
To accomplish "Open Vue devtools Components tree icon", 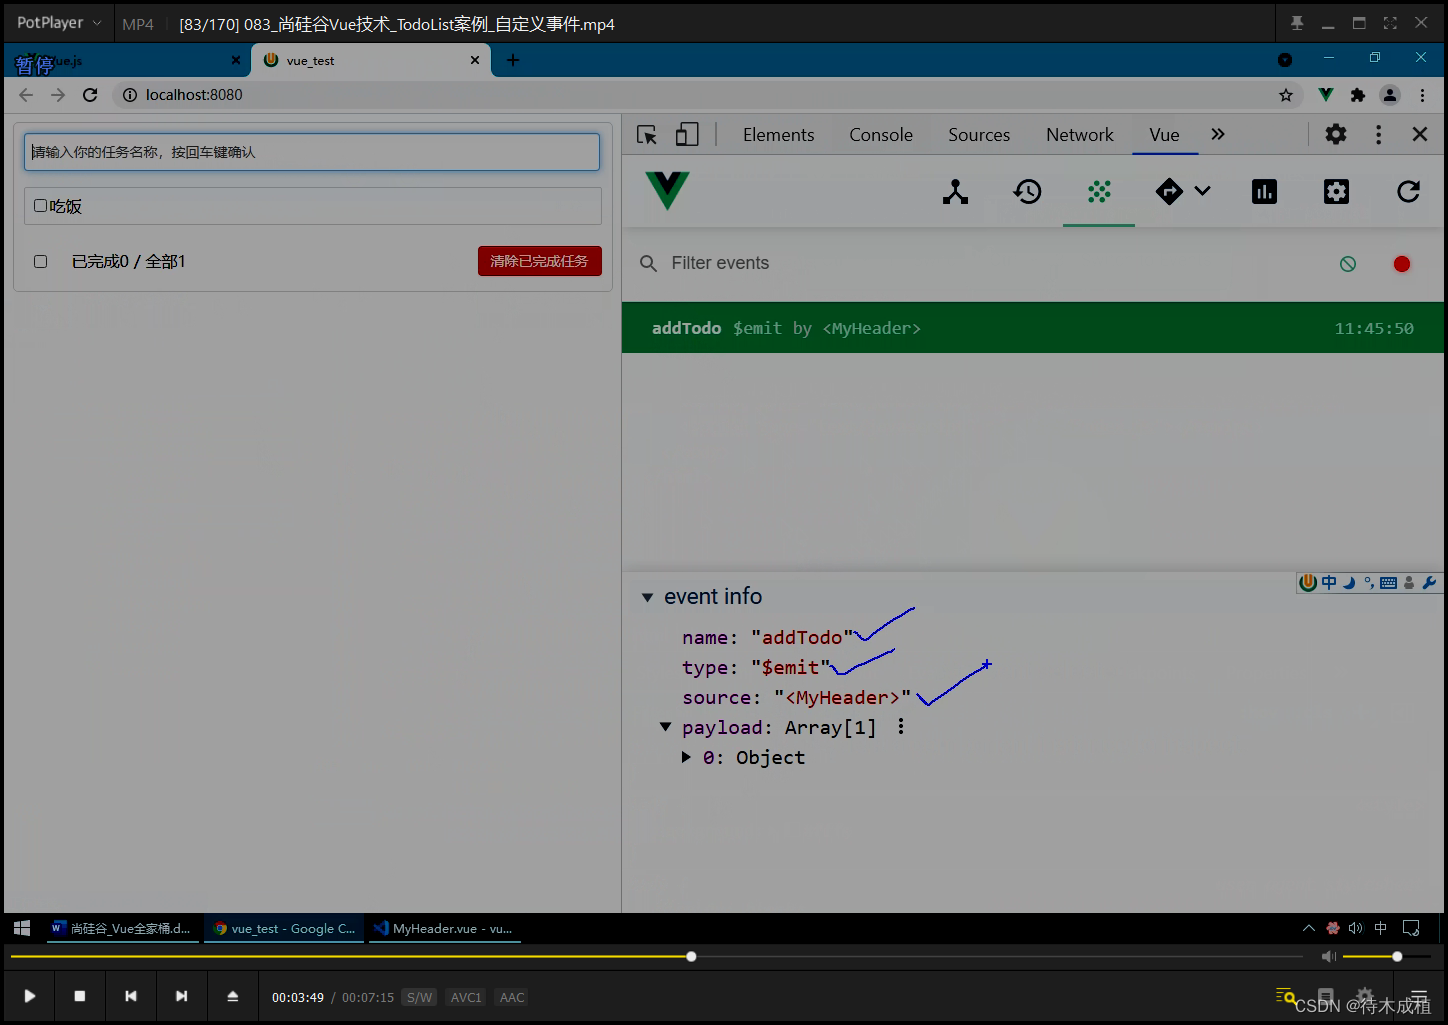I will pos(955,192).
